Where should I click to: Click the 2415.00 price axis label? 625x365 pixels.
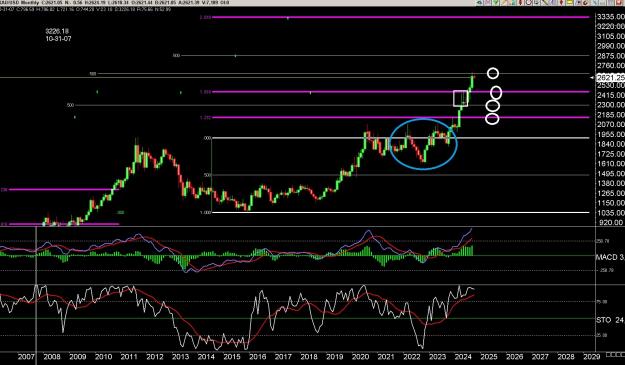point(610,95)
